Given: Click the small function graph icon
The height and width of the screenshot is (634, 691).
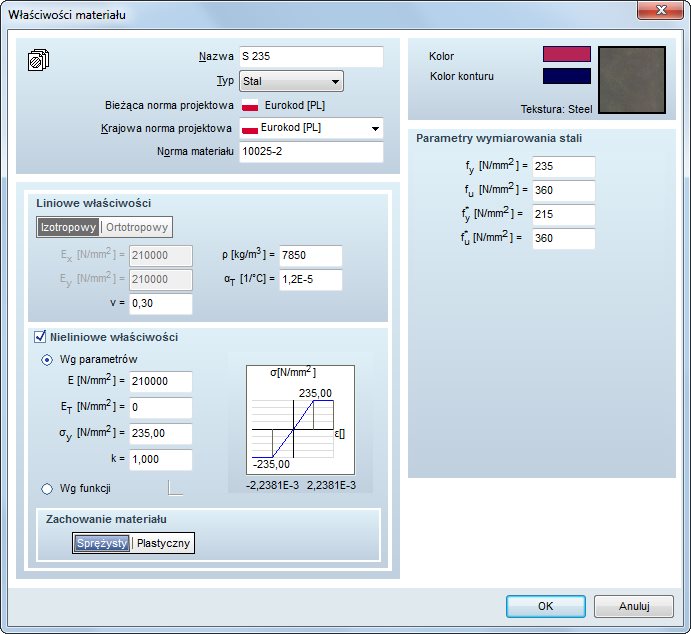Looking at the screenshot, I should click(x=175, y=488).
